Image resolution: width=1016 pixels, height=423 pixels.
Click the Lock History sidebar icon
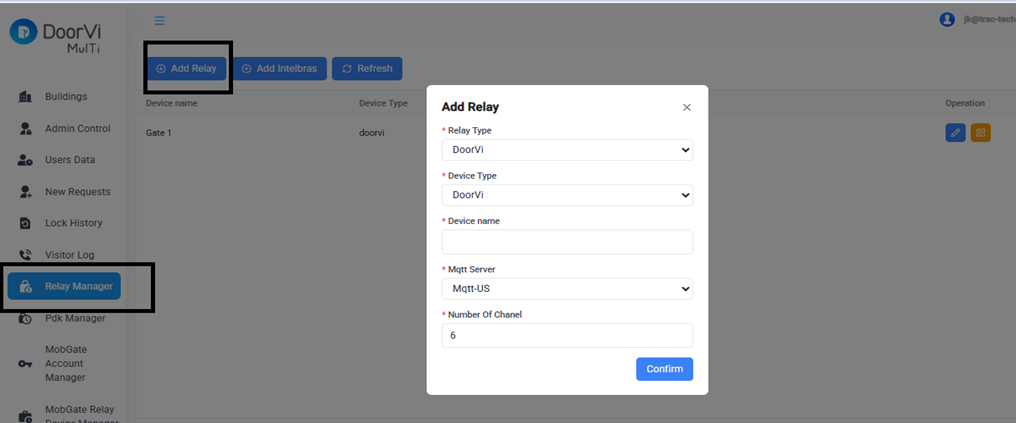point(25,223)
